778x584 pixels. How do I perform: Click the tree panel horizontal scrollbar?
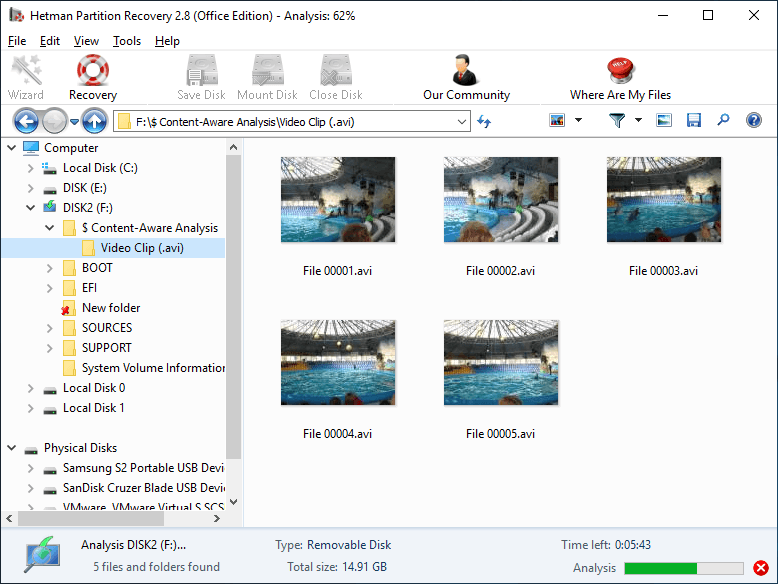91,519
